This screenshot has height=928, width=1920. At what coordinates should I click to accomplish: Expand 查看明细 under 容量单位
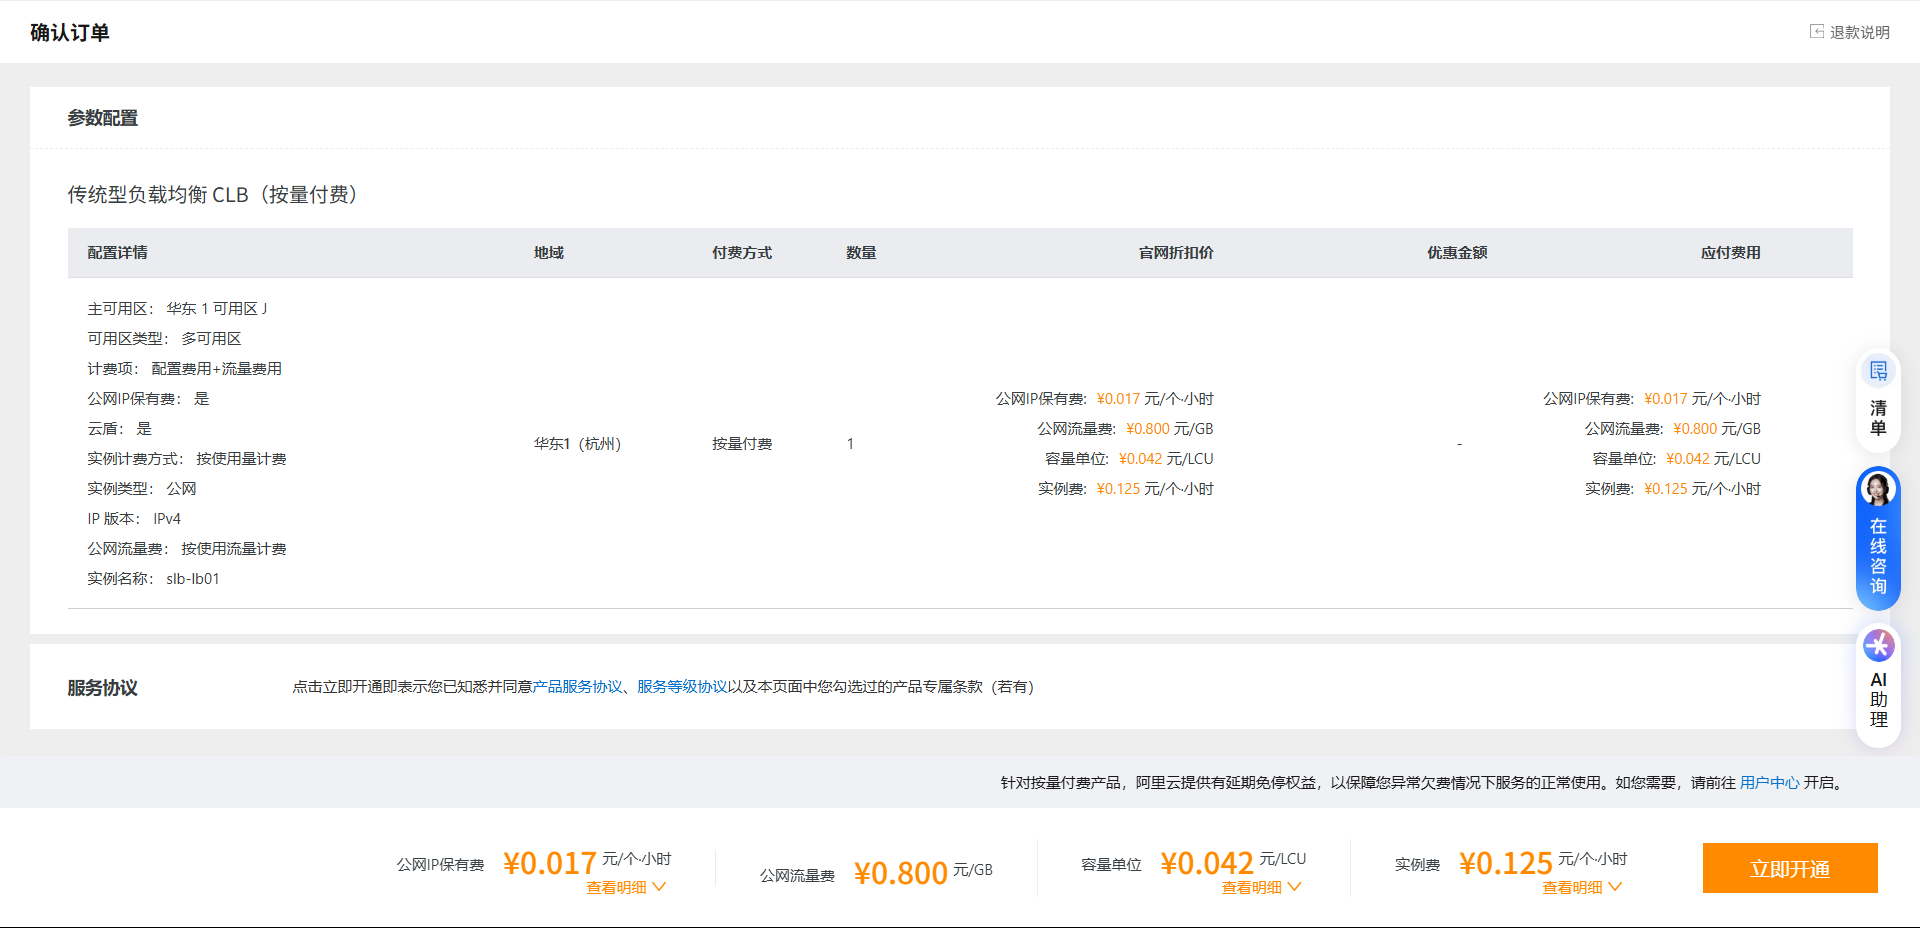pyautogui.click(x=1261, y=887)
